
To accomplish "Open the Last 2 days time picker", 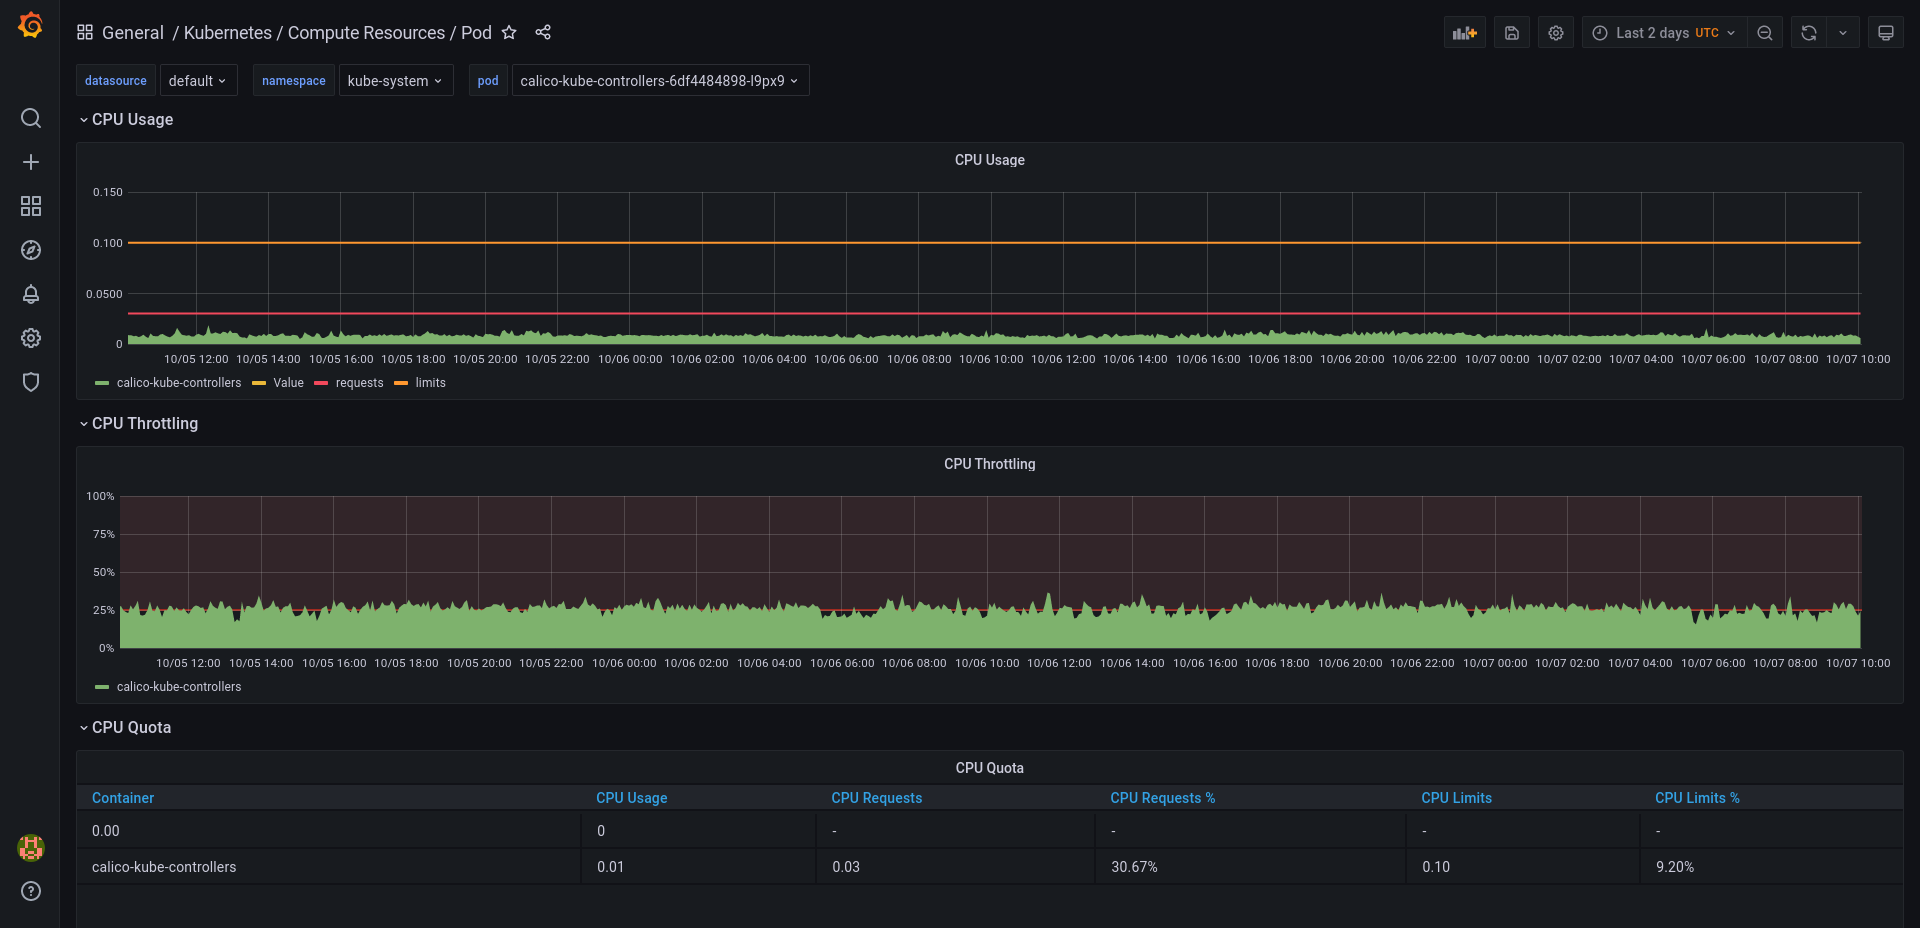I will (x=1663, y=32).
